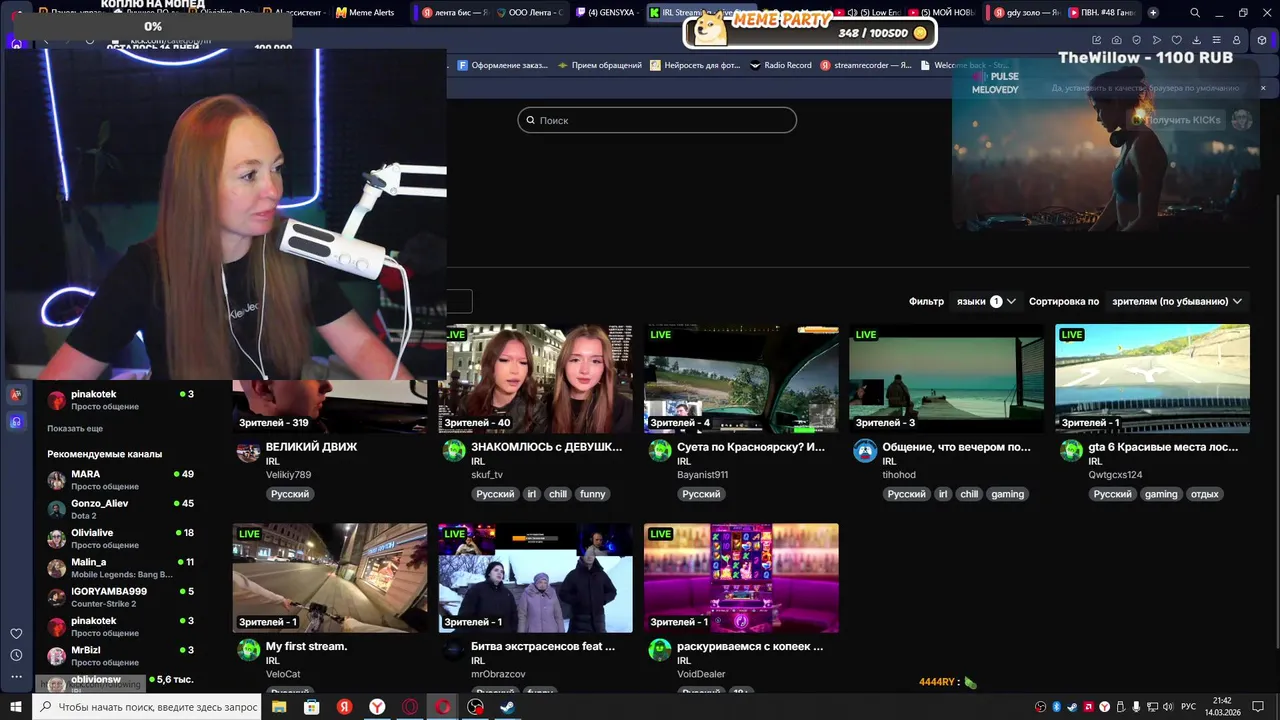The image size is (1280, 720).
Task: Open раскуриваемся с копеек stream thumbnail
Action: [741, 578]
